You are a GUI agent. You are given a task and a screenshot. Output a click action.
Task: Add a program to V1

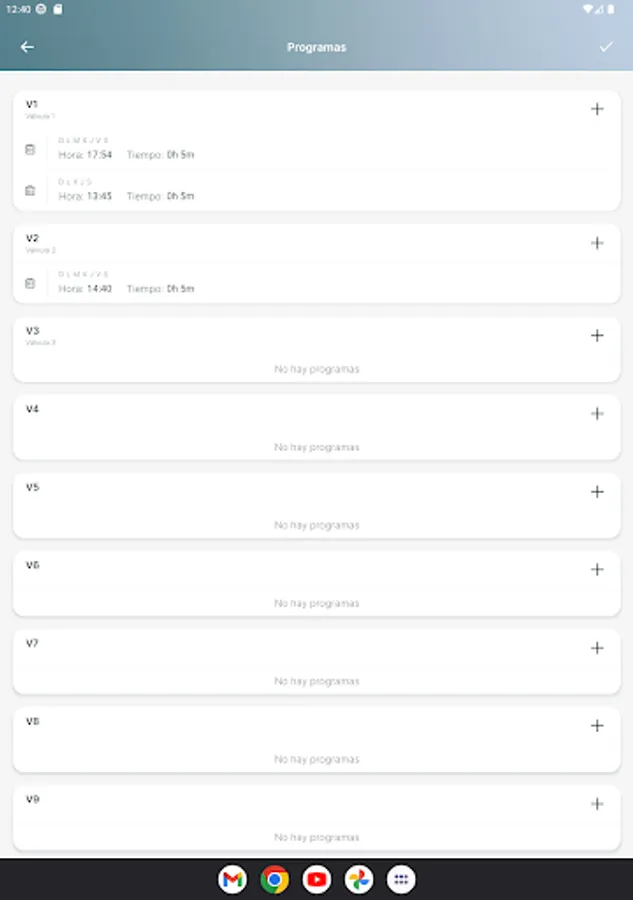(597, 109)
